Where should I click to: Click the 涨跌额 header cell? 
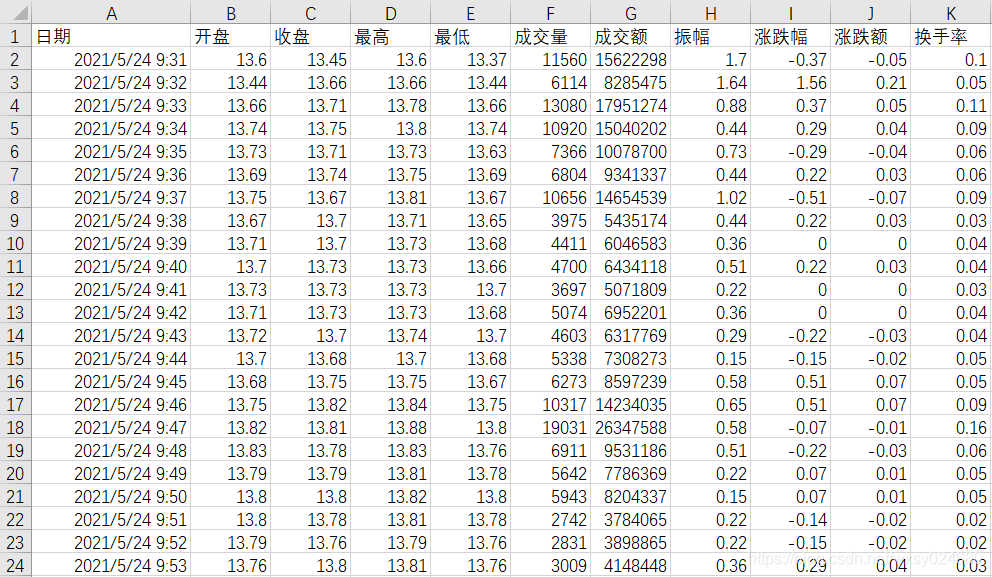[871, 37]
